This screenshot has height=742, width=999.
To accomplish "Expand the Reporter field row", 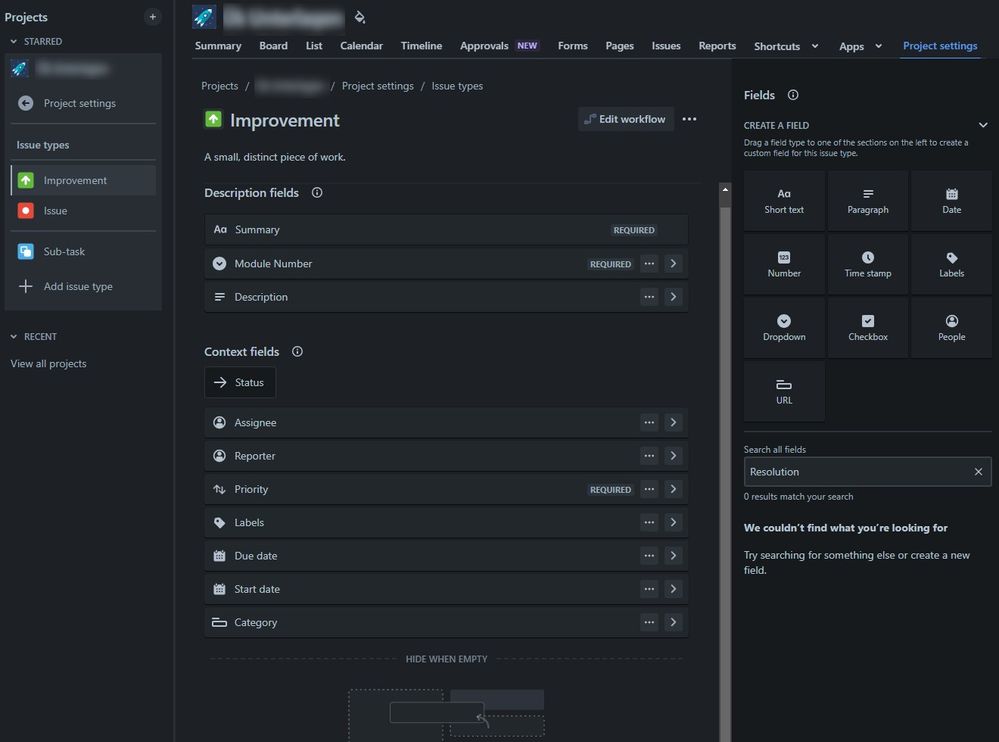I will tap(673, 455).
